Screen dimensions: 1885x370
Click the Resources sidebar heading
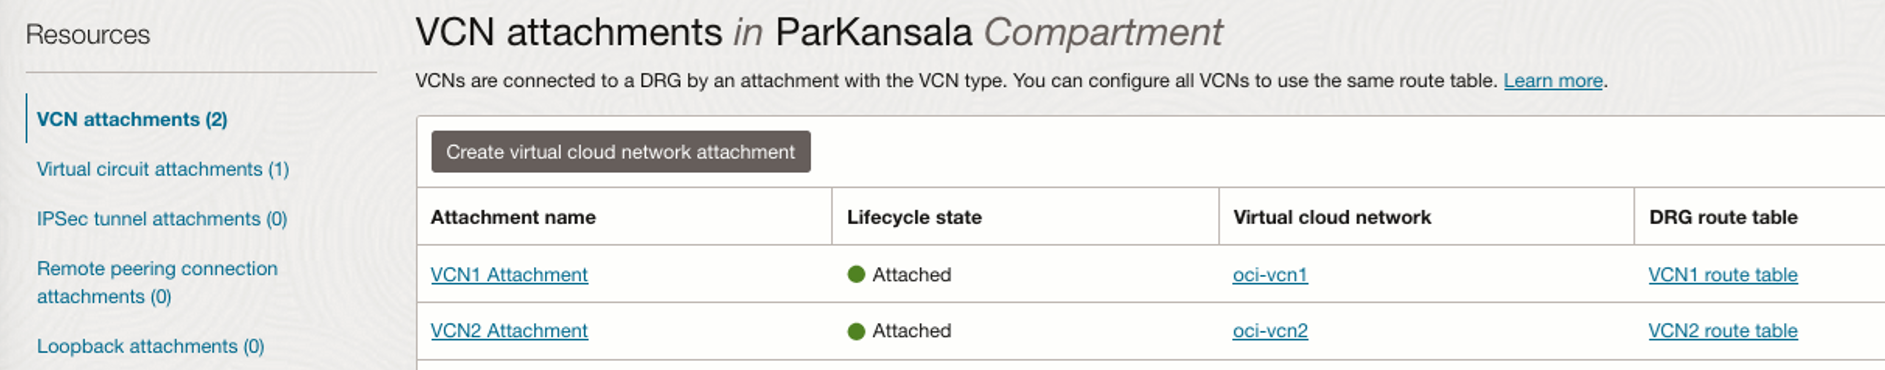(x=88, y=35)
